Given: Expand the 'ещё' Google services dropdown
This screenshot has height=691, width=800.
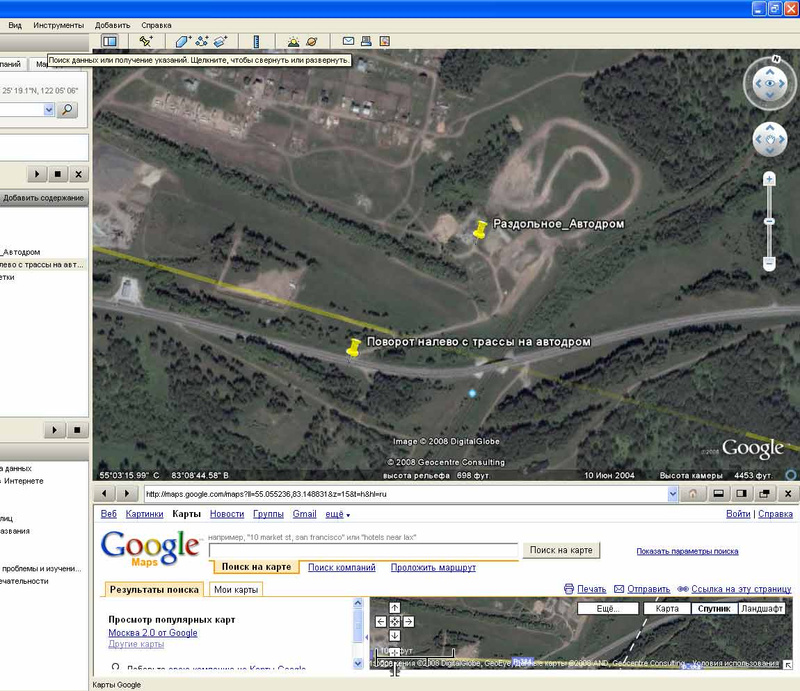Looking at the screenshot, I should [334, 514].
